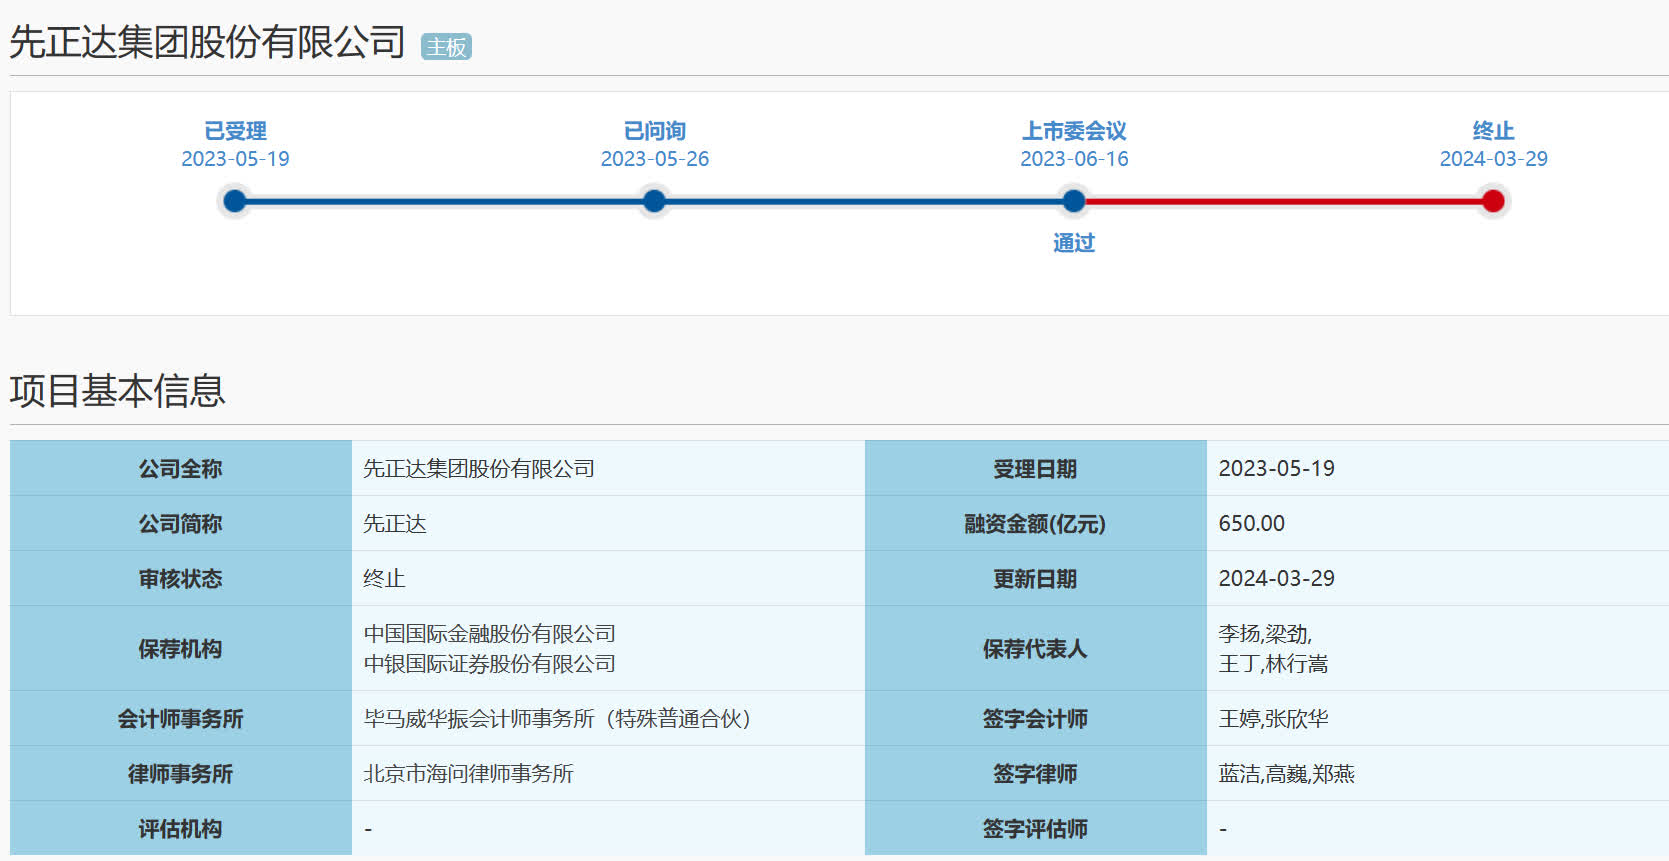Image resolution: width=1669 pixels, height=861 pixels.
Task: Click the red timeline segment before 终止
Action: 1283,202
